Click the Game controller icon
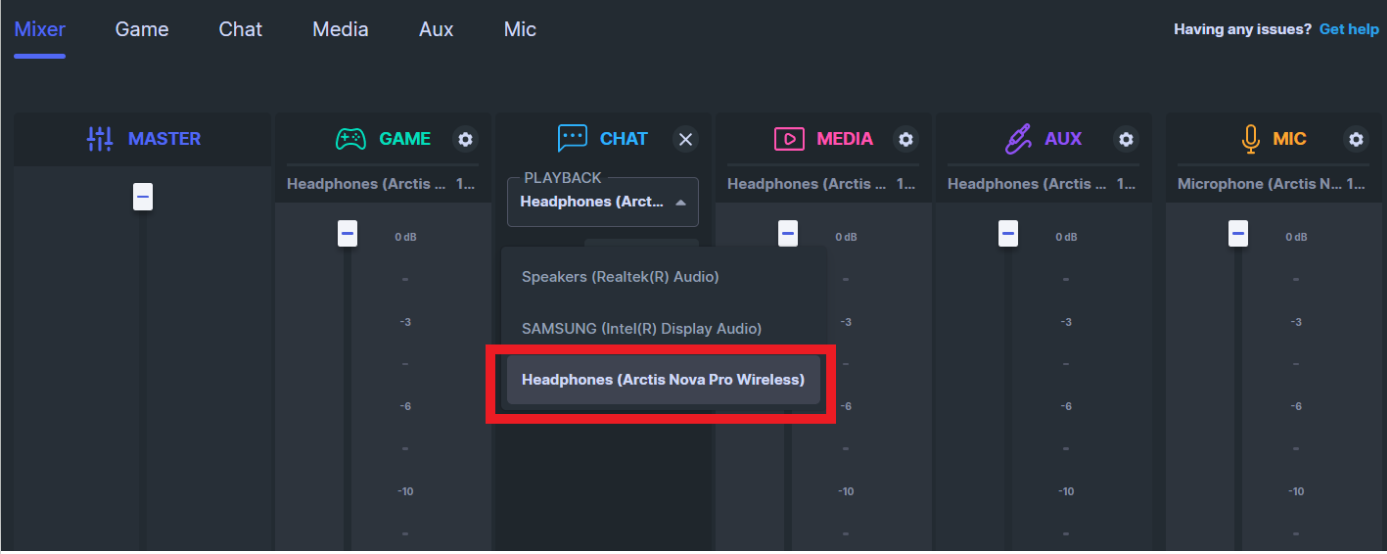The image size is (1387, 554). [350, 139]
